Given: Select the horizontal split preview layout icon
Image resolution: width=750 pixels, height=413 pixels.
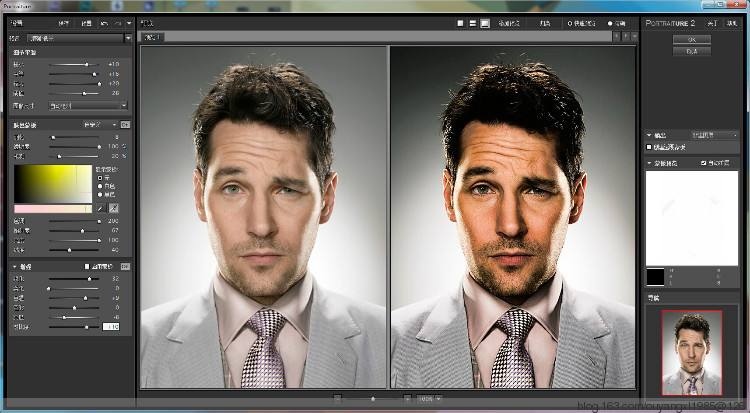Looking at the screenshot, I should (x=472, y=22).
